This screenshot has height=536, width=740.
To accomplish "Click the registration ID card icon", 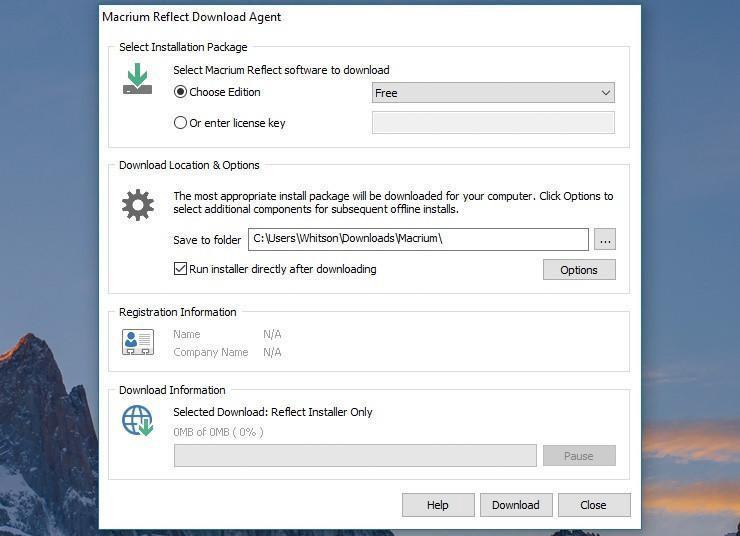I will tap(138, 342).
